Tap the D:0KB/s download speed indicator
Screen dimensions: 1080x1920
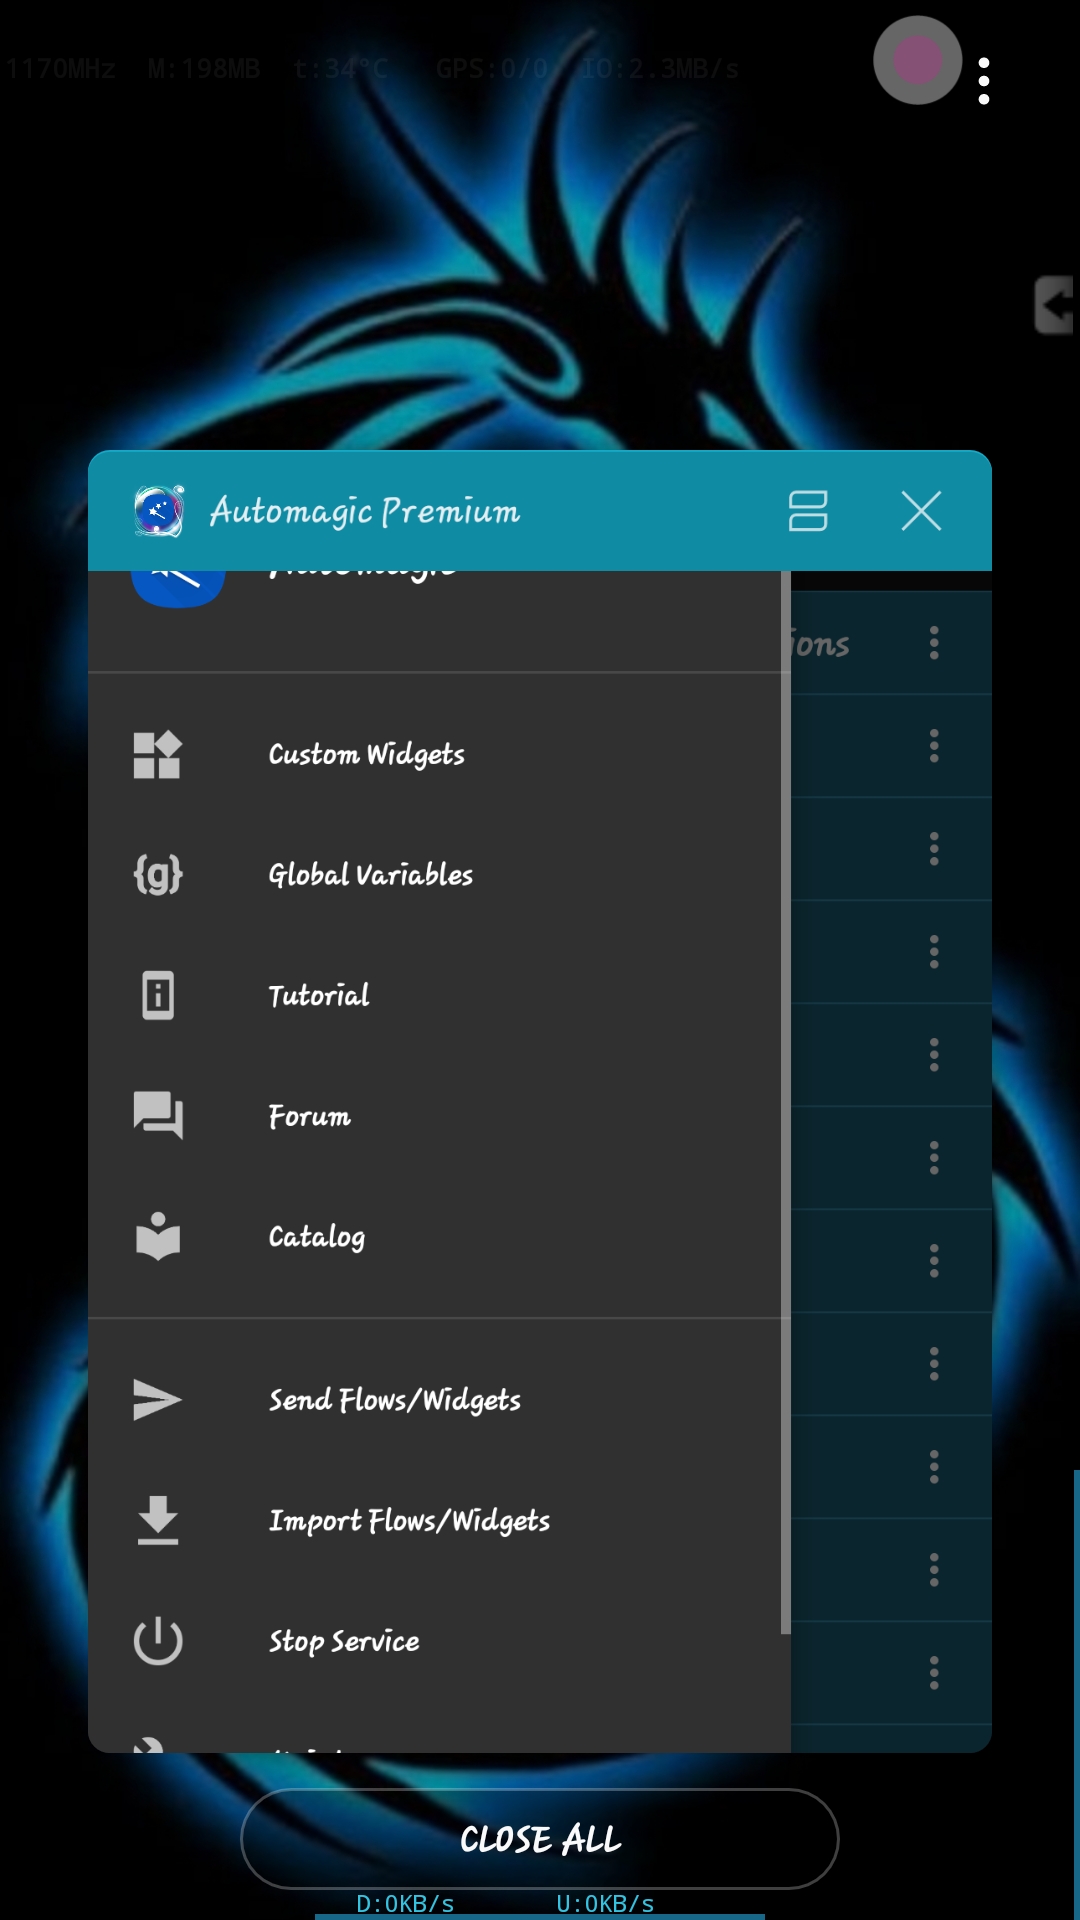pos(405,1903)
